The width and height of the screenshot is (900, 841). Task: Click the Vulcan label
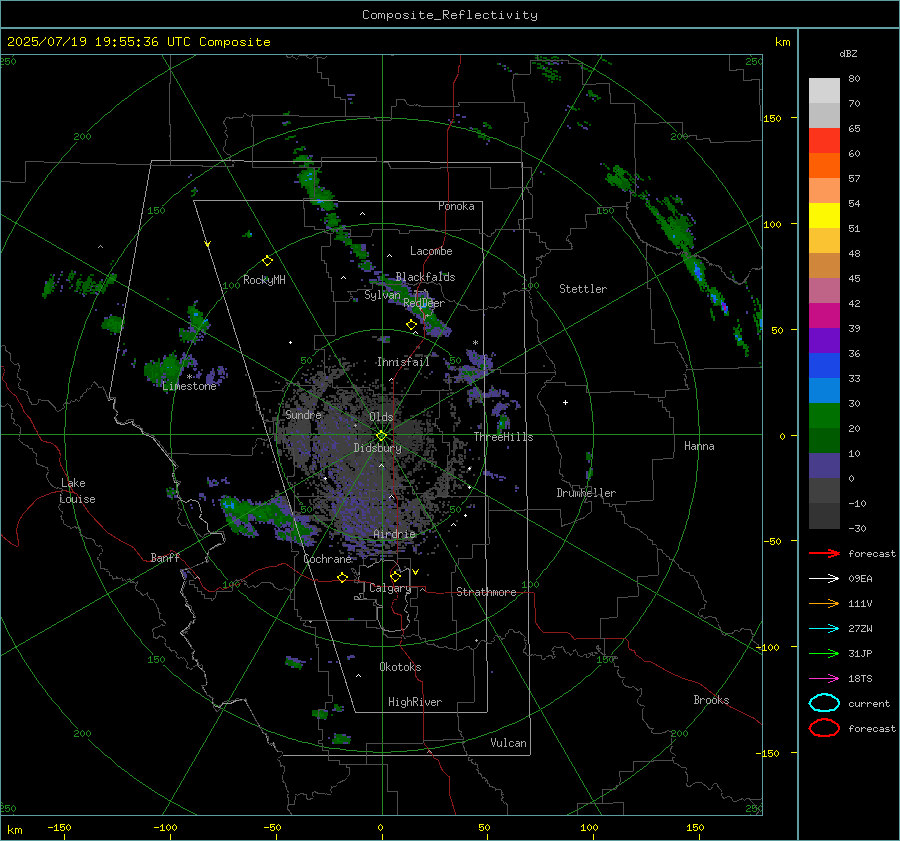point(508,743)
